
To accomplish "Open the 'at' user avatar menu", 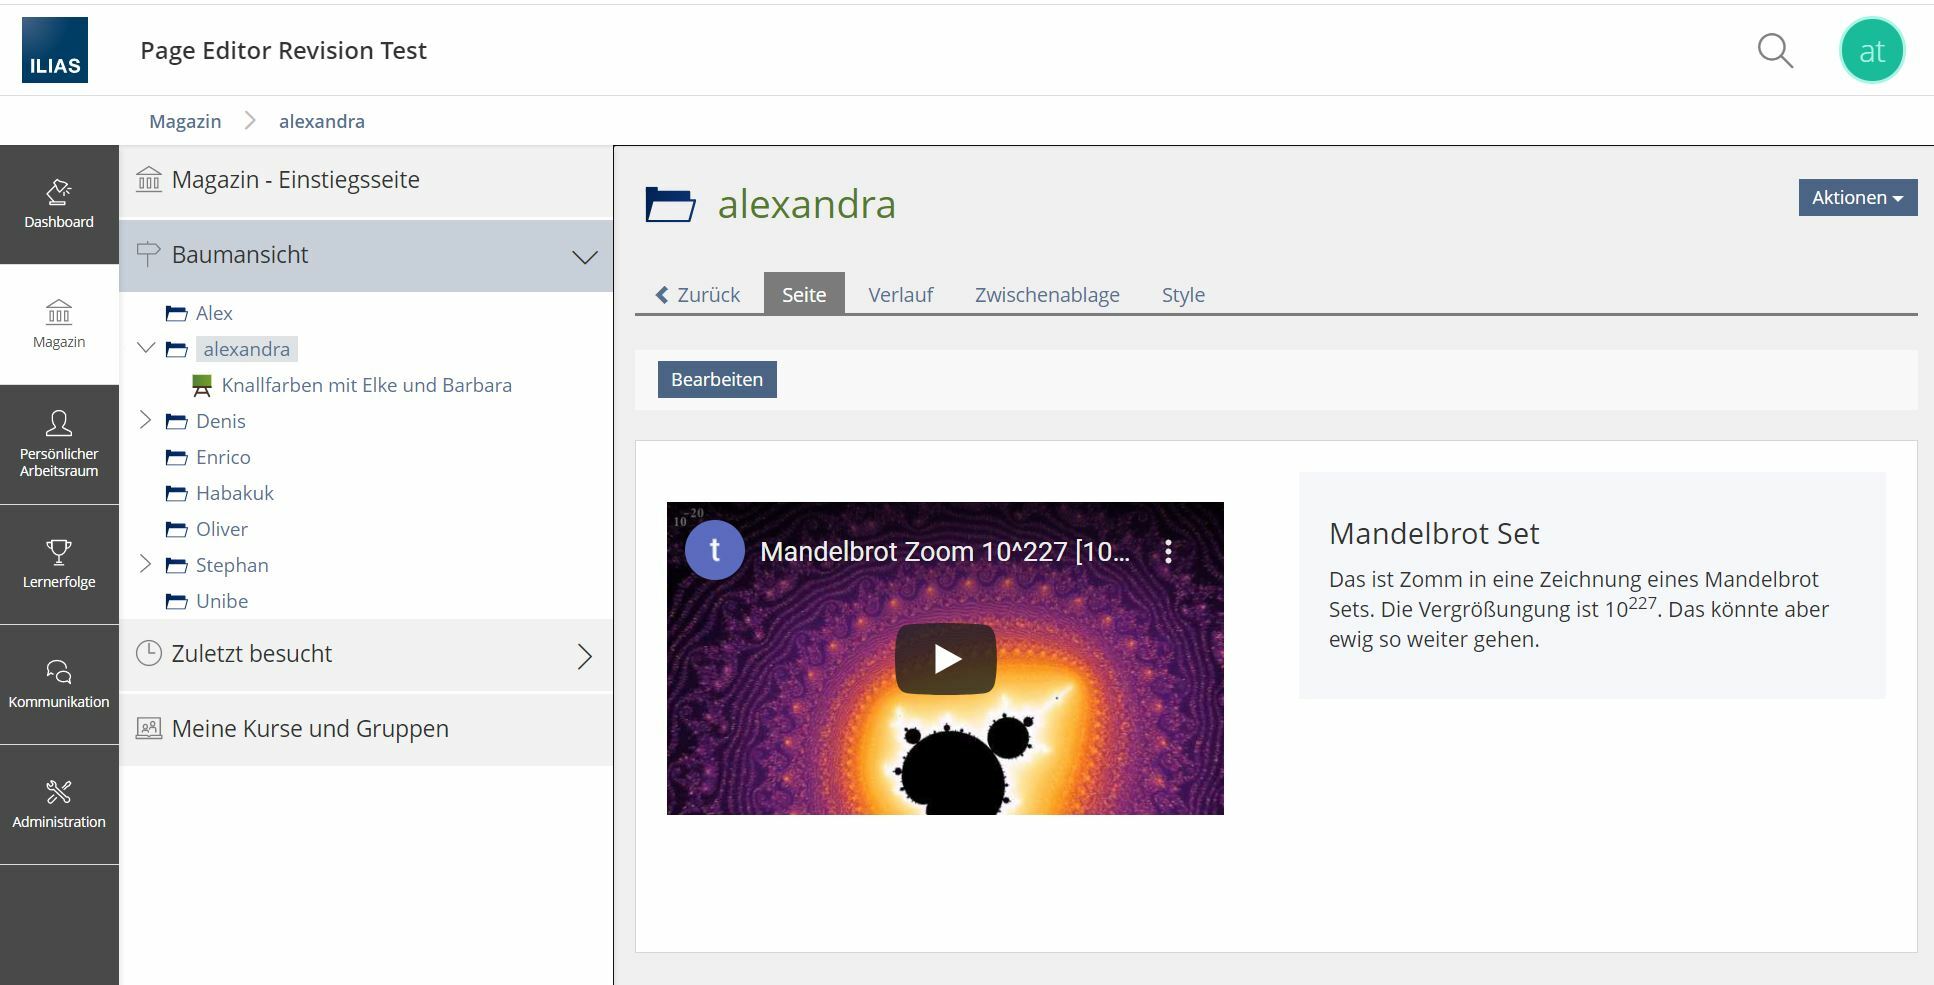I will [1871, 50].
